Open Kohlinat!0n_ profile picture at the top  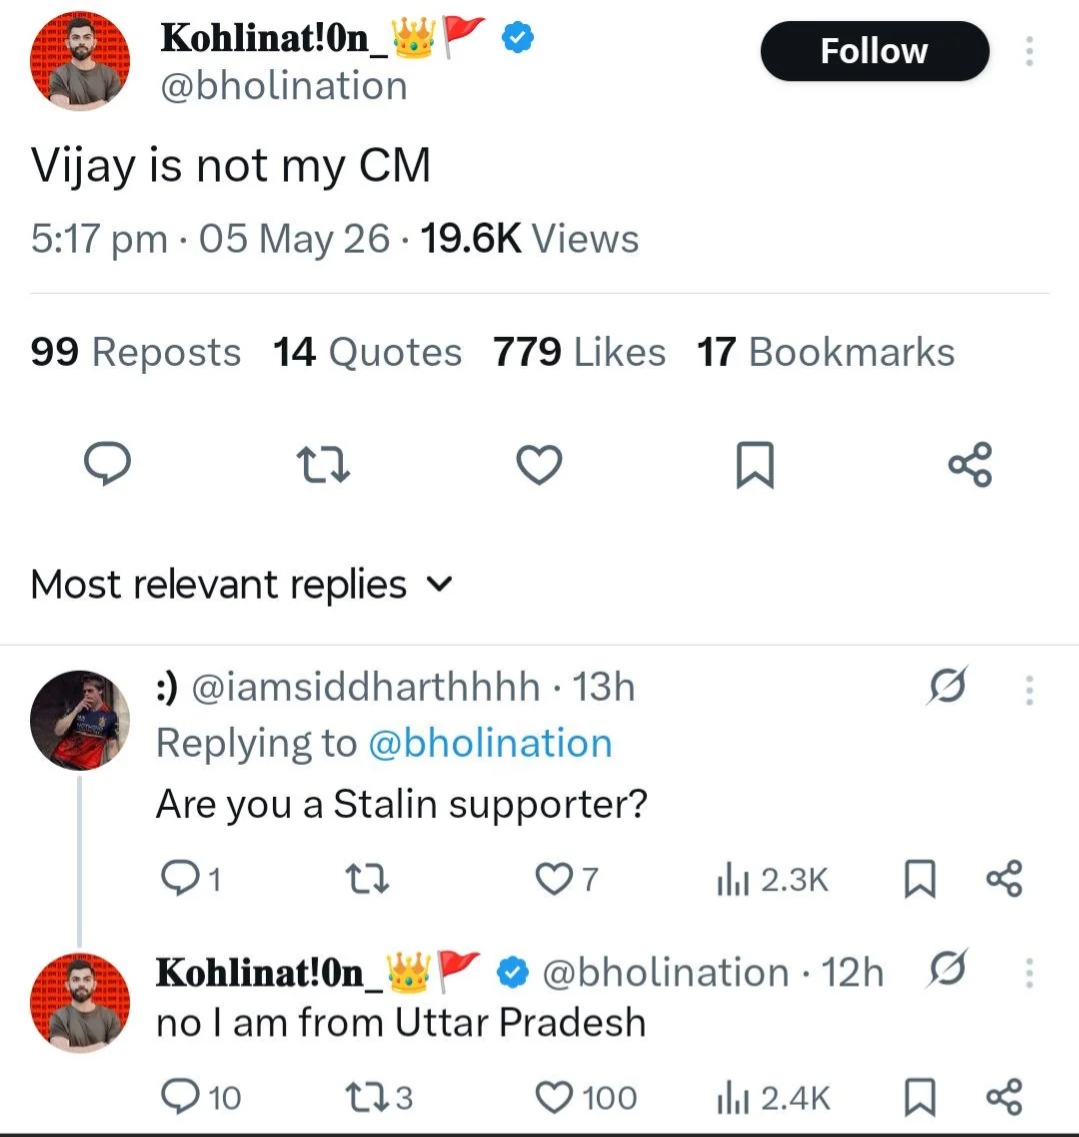80,61
